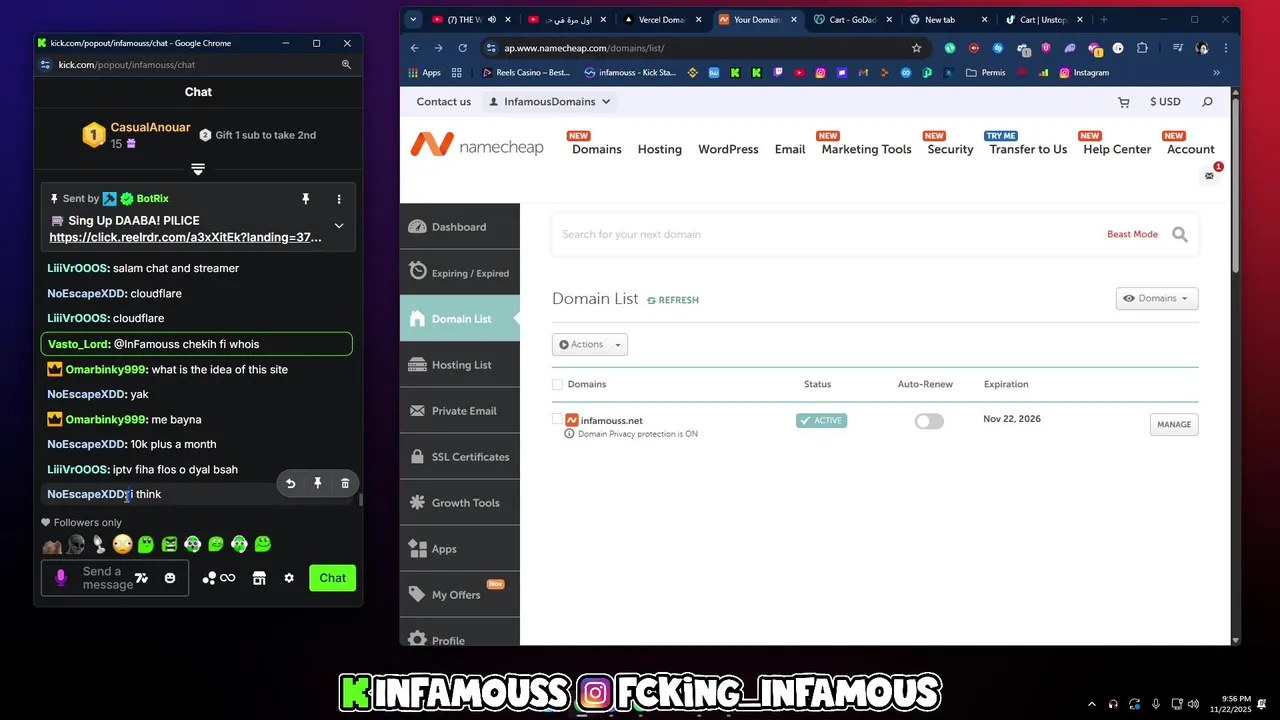Image resolution: width=1280 pixels, height=720 pixels.
Task: Open the Actions dropdown in Domain List
Action: pyautogui.click(x=590, y=344)
